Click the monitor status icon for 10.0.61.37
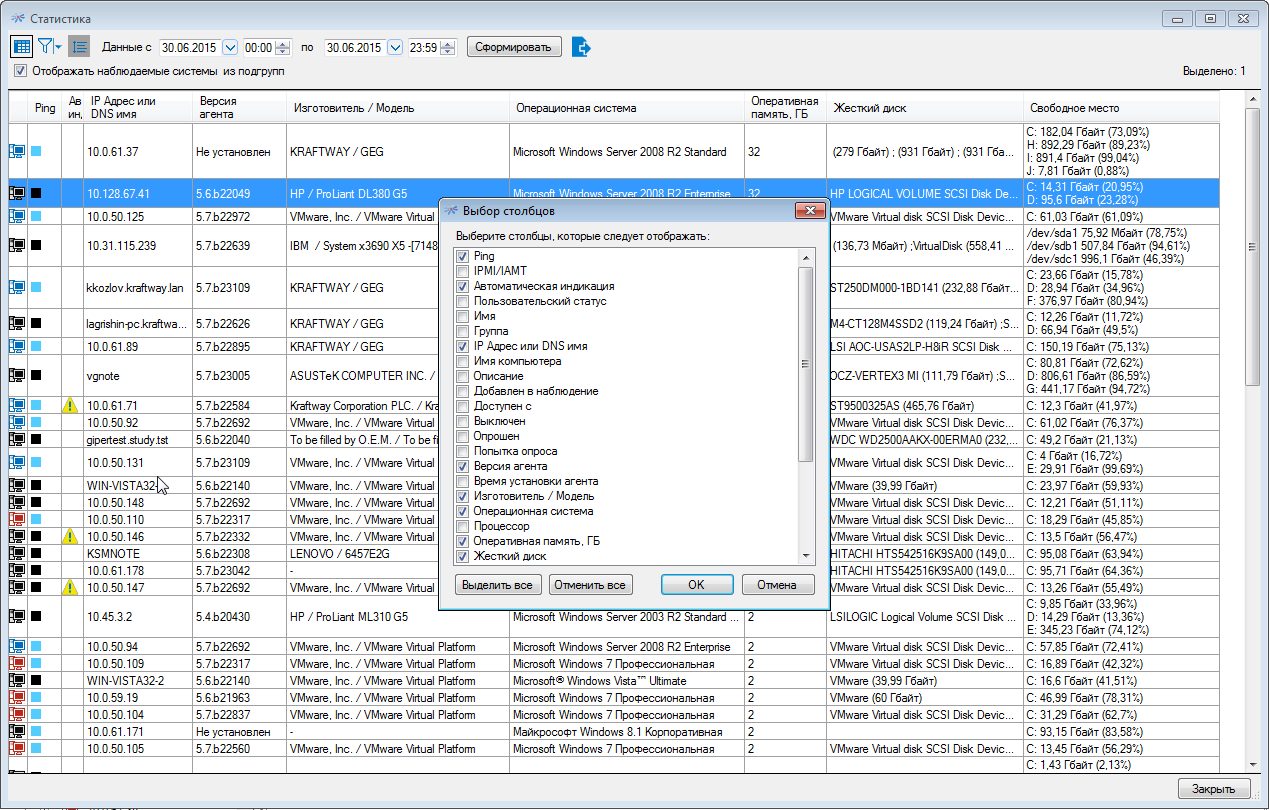Screen dimensions: 1269x810 (17, 152)
